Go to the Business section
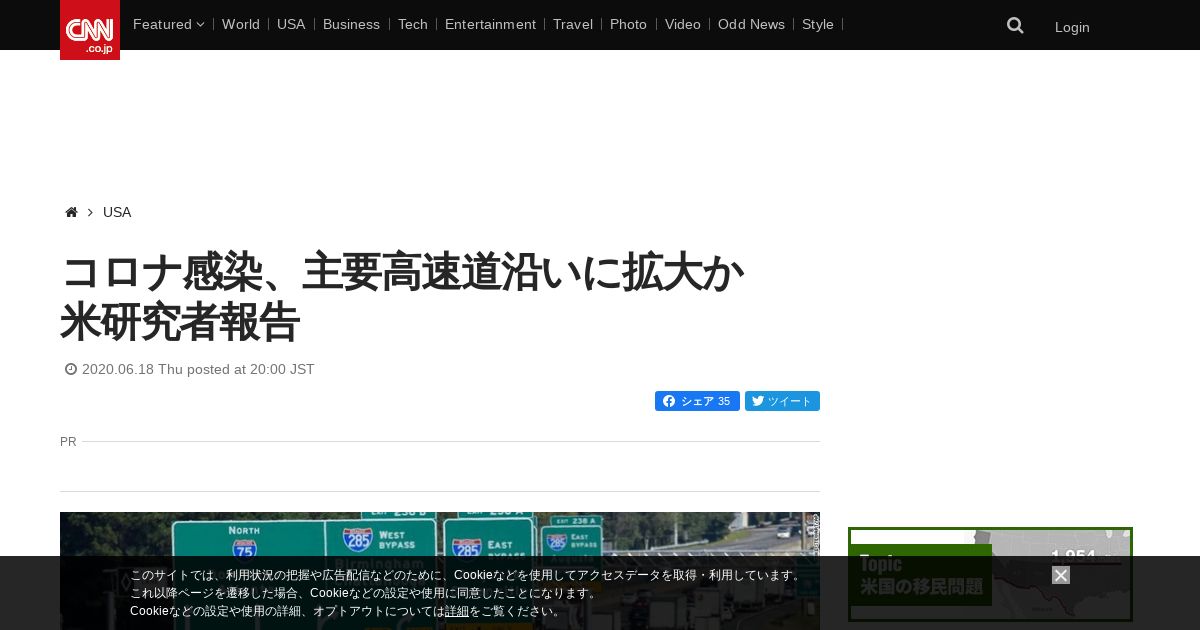Screen dimensions: 1200x630 [351, 24]
